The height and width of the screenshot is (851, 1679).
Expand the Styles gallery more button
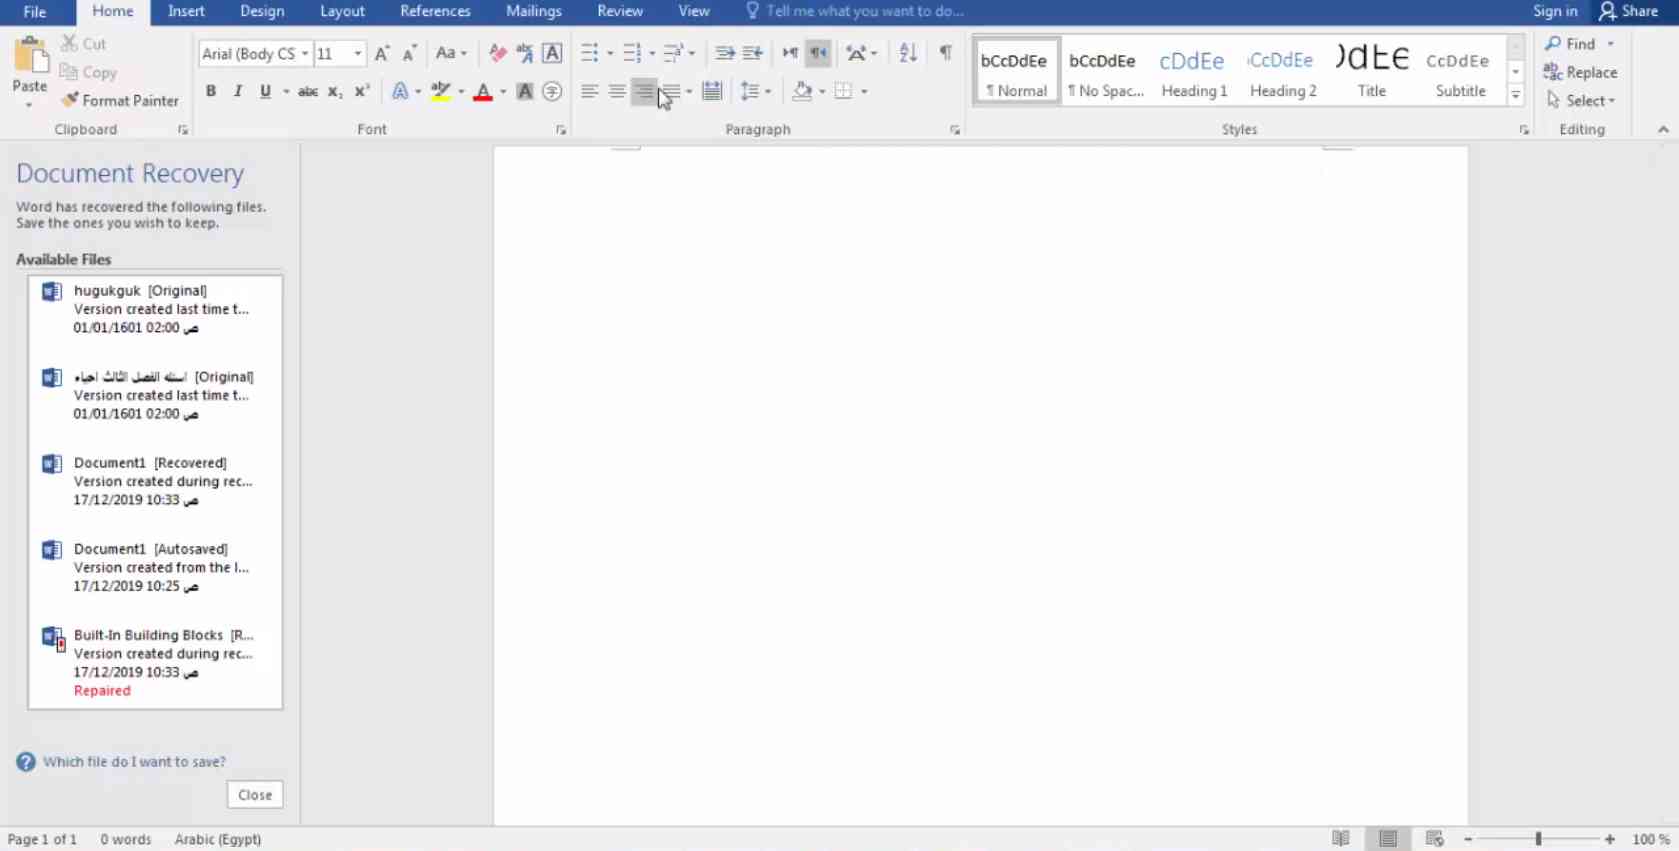pos(1516,95)
